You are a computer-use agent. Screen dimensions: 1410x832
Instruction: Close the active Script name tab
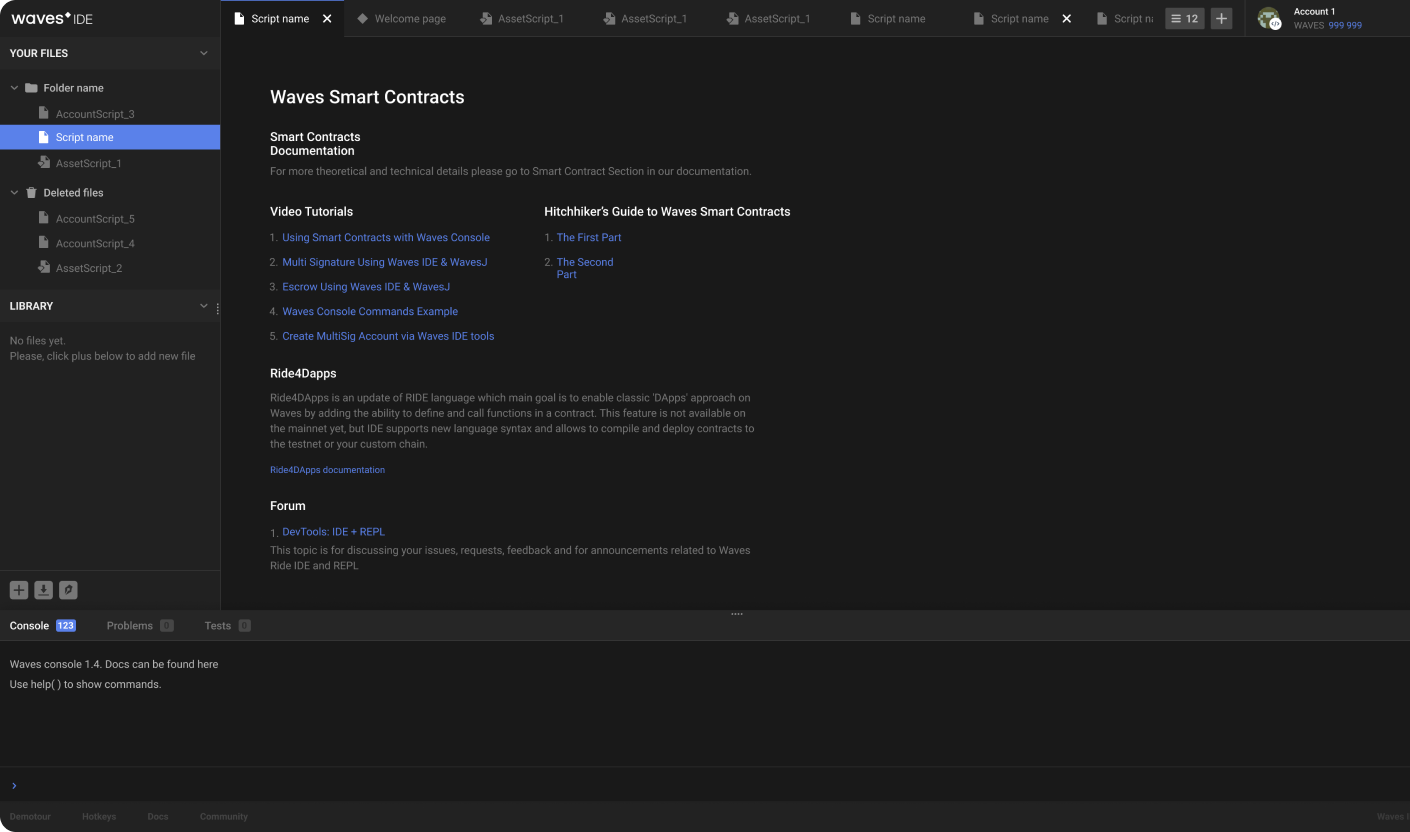327,19
